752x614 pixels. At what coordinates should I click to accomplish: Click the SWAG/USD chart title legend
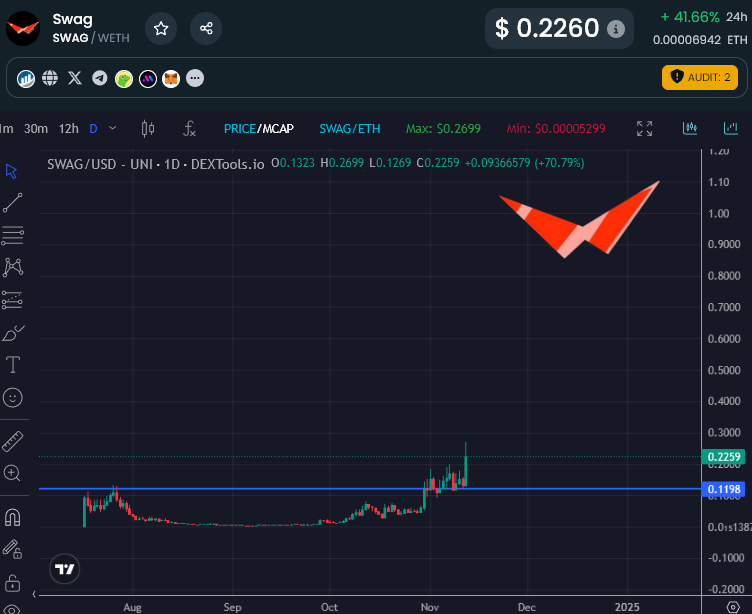tap(156, 165)
